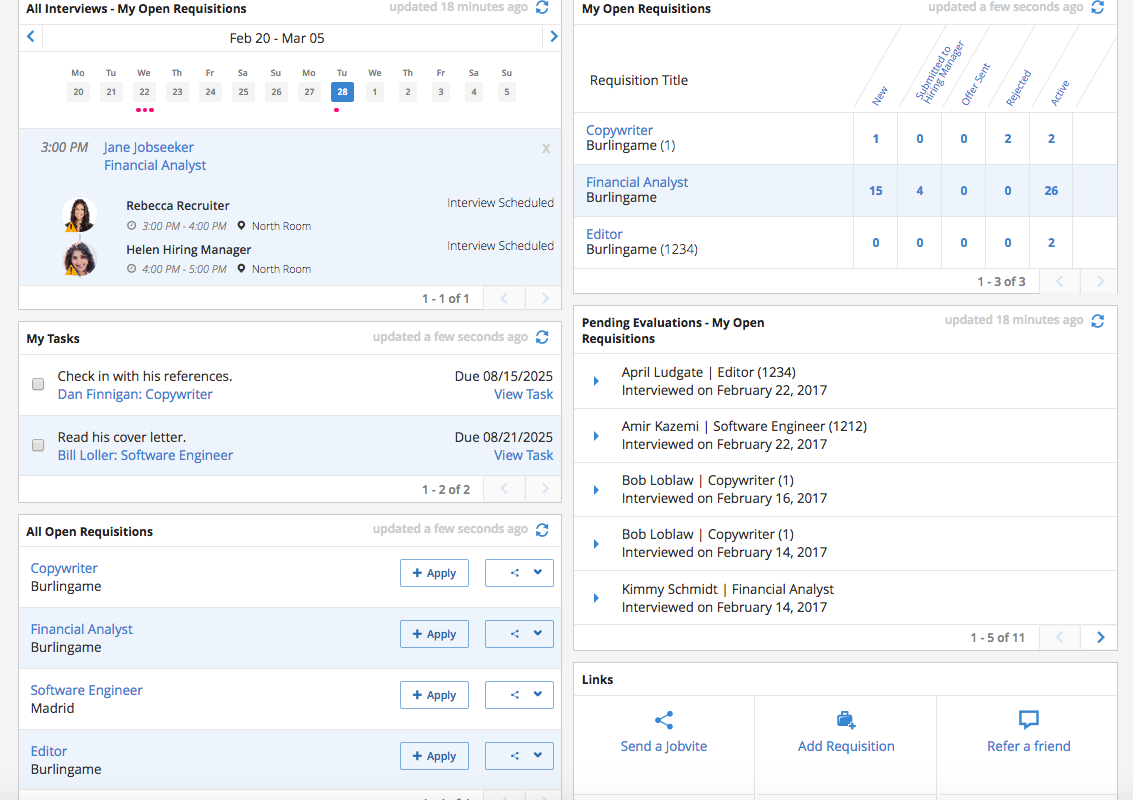Apply to the Financial Analyst requisition
Image resolution: width=1133 pixels, height=800 pixels.
[x=434, y=634]
